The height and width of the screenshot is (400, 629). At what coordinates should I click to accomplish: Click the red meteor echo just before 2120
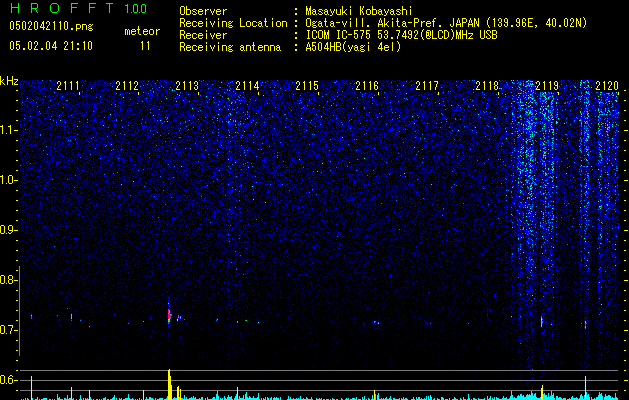pos(586,324)
